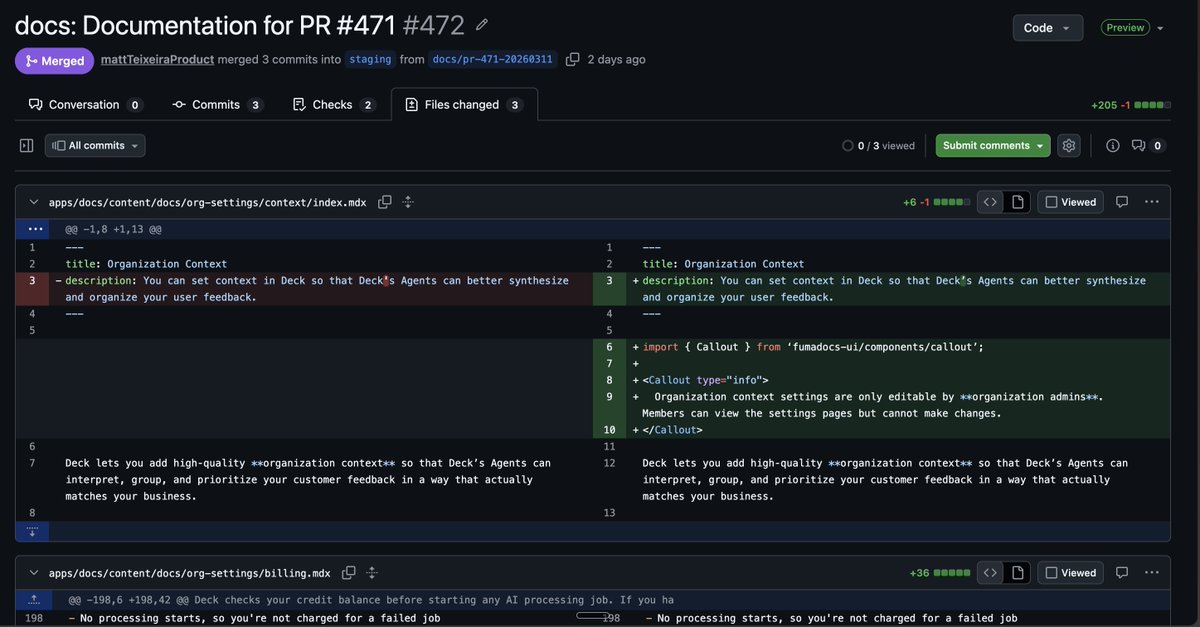
Task: Select the Files changed tab
Action: (x=464, y=105)
